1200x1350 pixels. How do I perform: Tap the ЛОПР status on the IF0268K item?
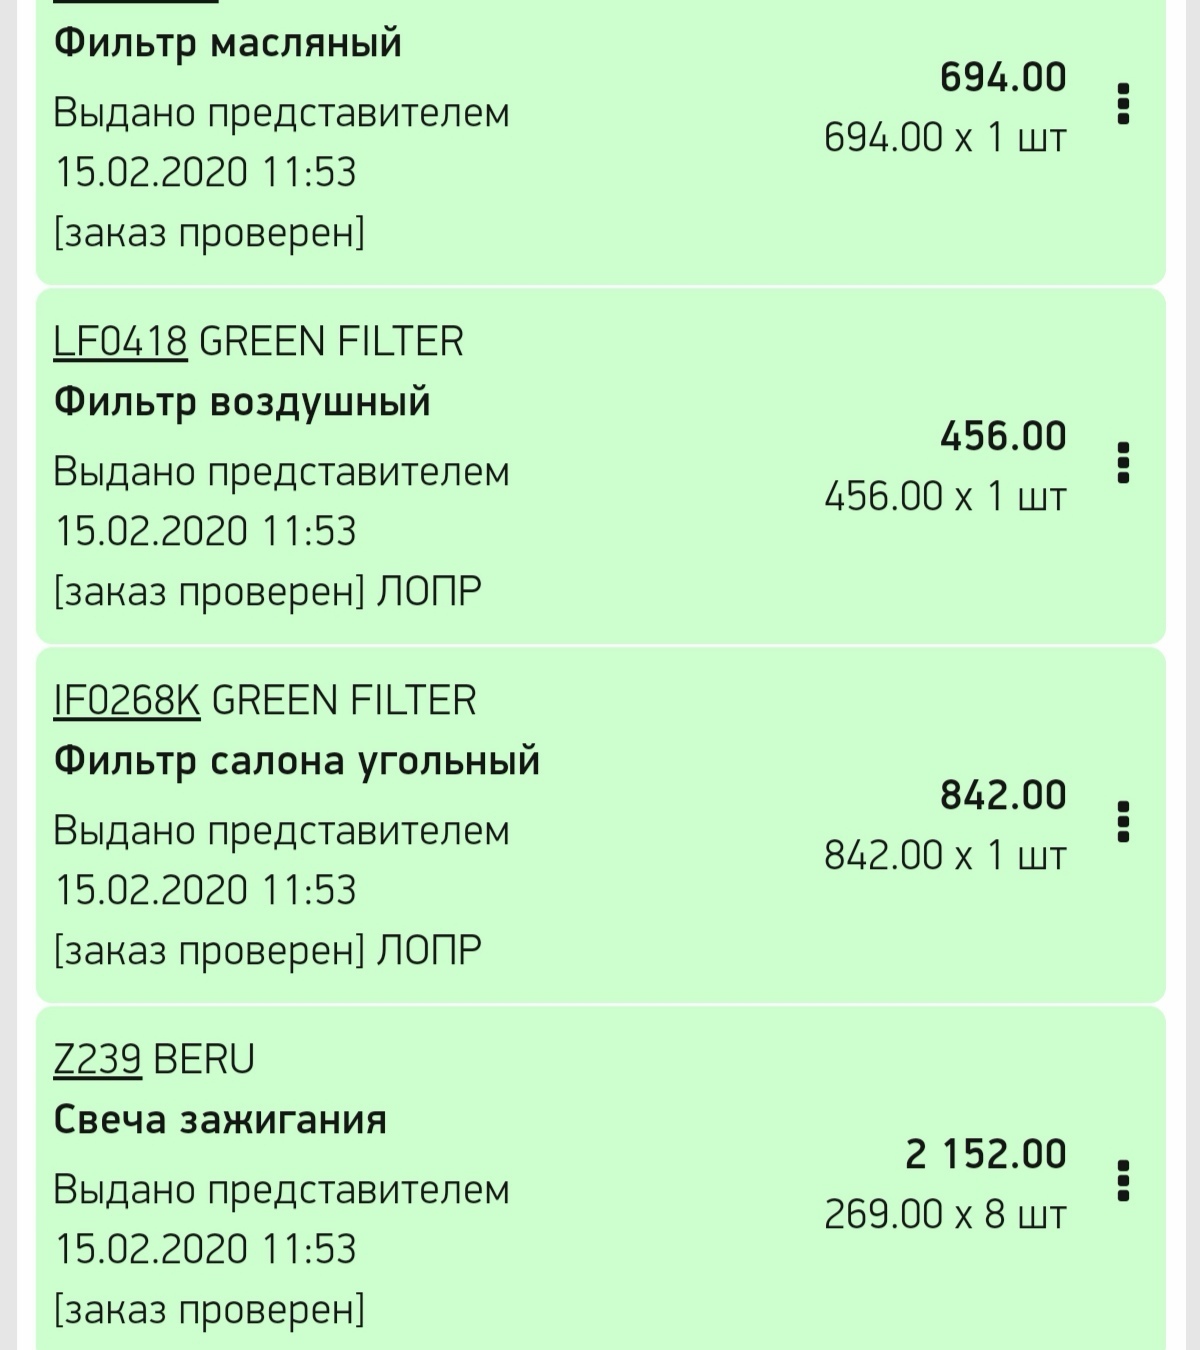pyautogui.click(x=429, y=951)
